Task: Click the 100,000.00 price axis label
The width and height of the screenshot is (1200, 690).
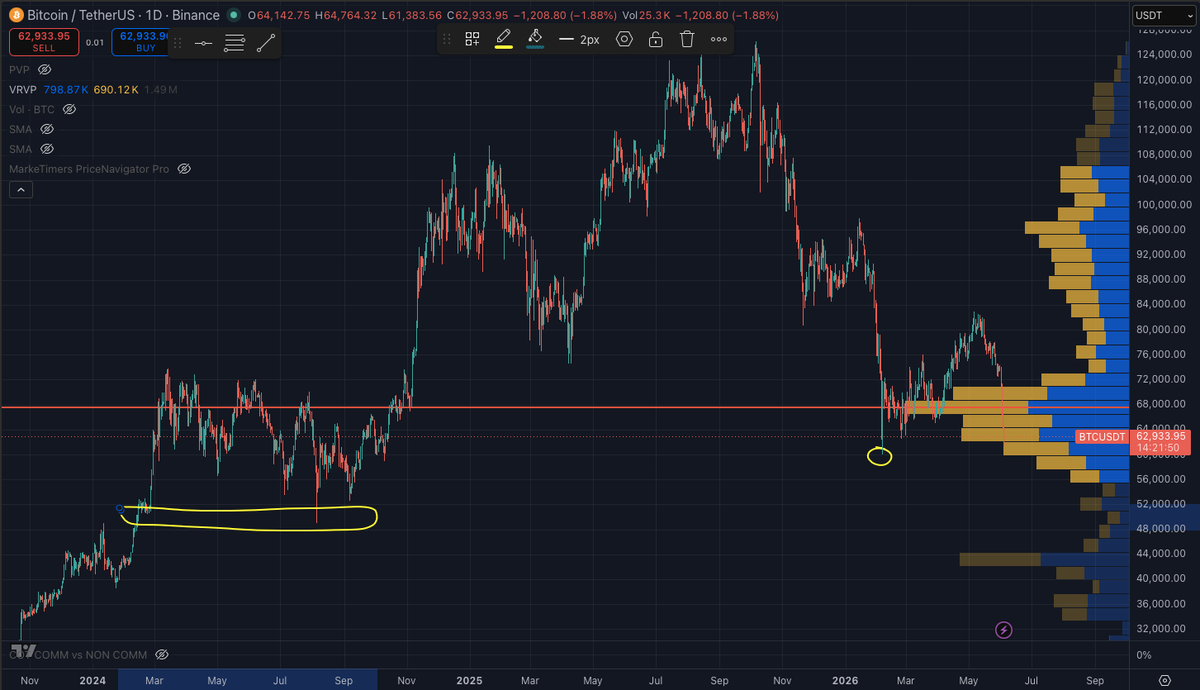Action: click(x=1164, y=204)
